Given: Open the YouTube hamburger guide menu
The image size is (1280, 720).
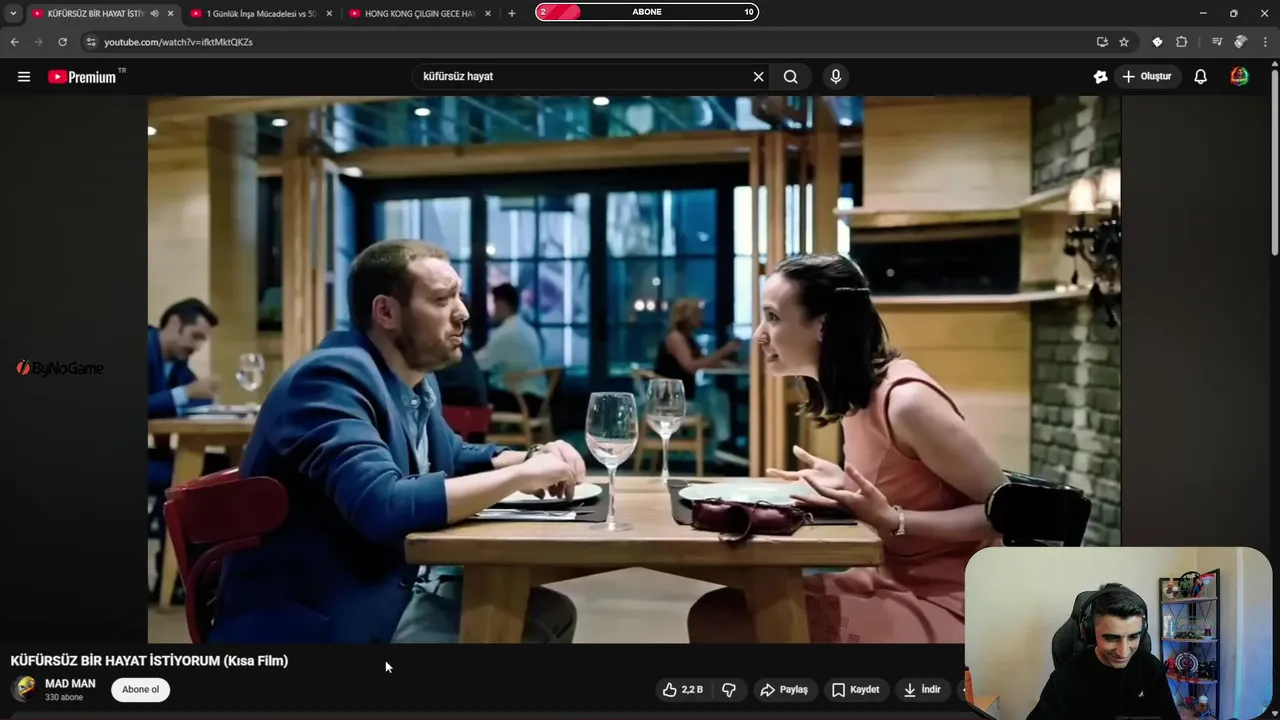Looking at the screenshot, I should 24,77.
